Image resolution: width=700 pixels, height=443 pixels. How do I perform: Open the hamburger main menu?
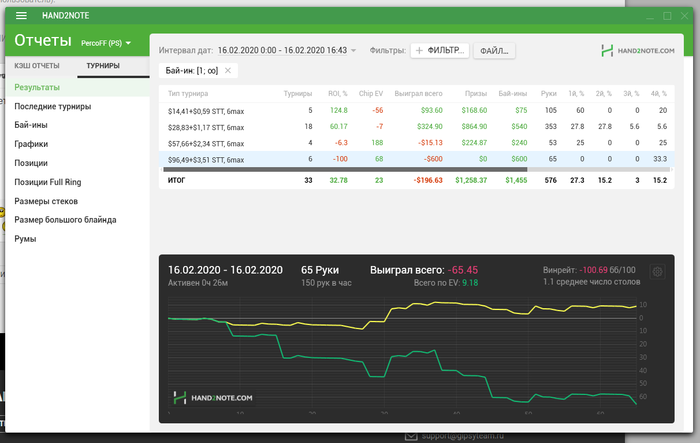tap(21, 16)
